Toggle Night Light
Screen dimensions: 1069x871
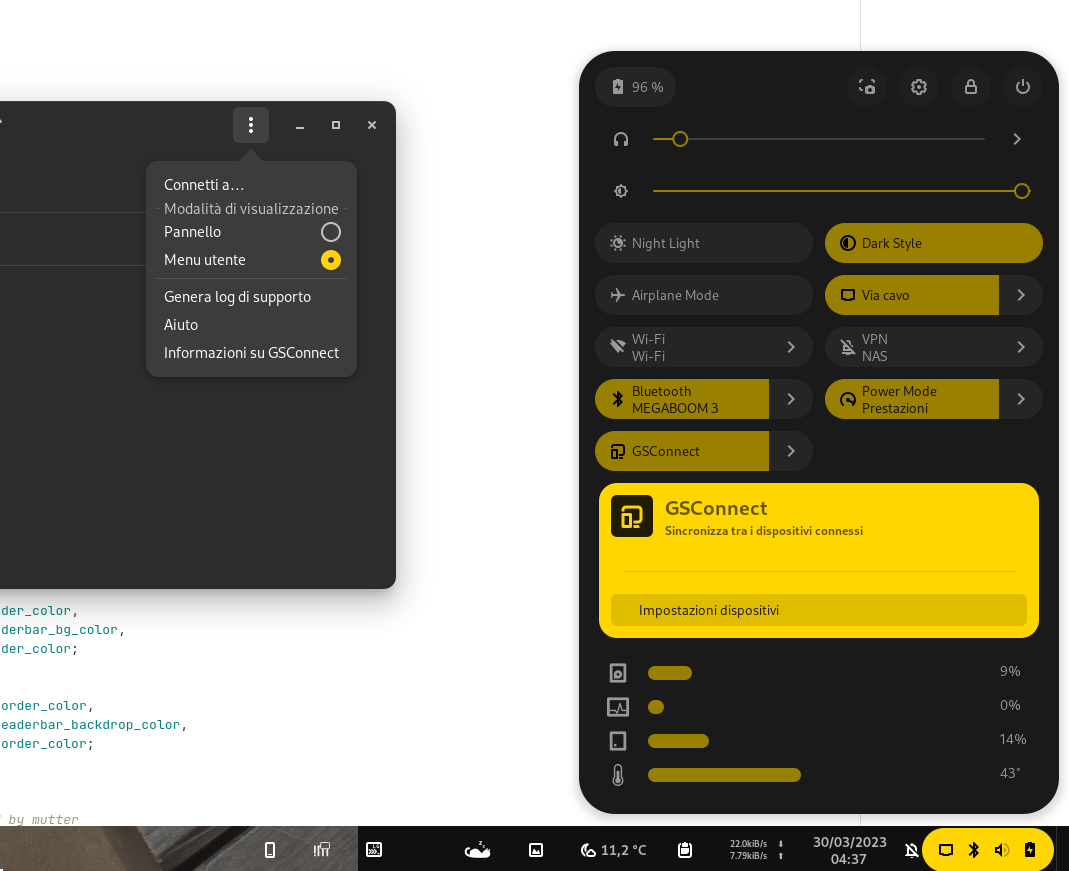click(x=704, y=243)
